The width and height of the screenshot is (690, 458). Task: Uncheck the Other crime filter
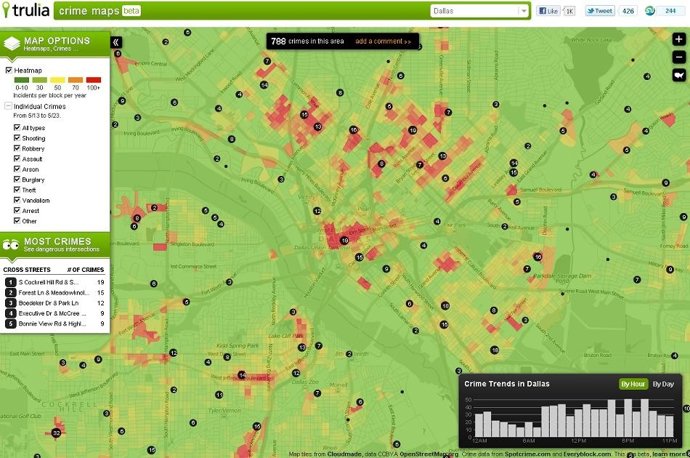coord(17,221)
